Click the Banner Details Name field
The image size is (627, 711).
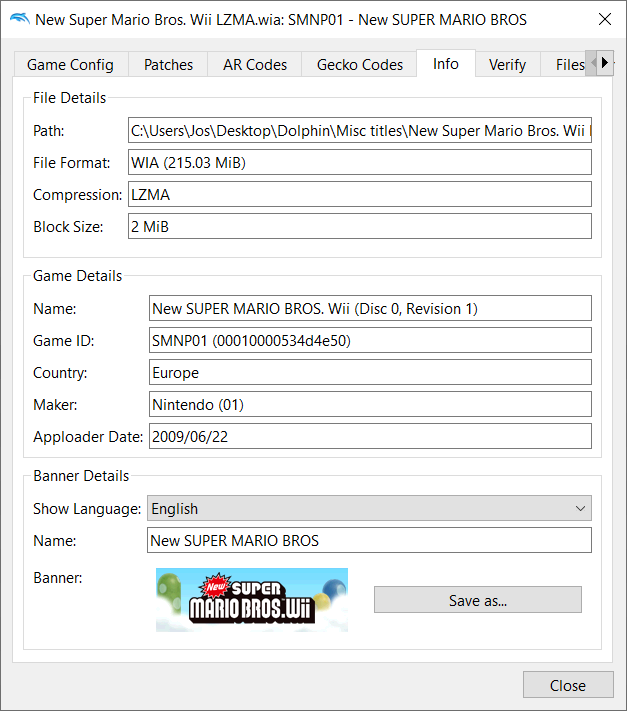(369, 540)
